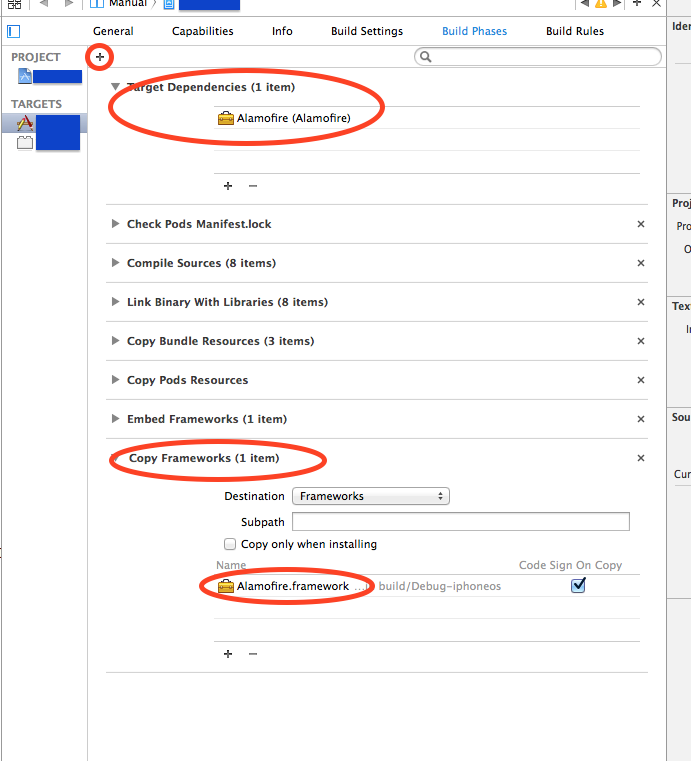Add a file to Copy Frameworks
Screen dimensions: 691x761
pyautogui.click(x=228, y=654)
